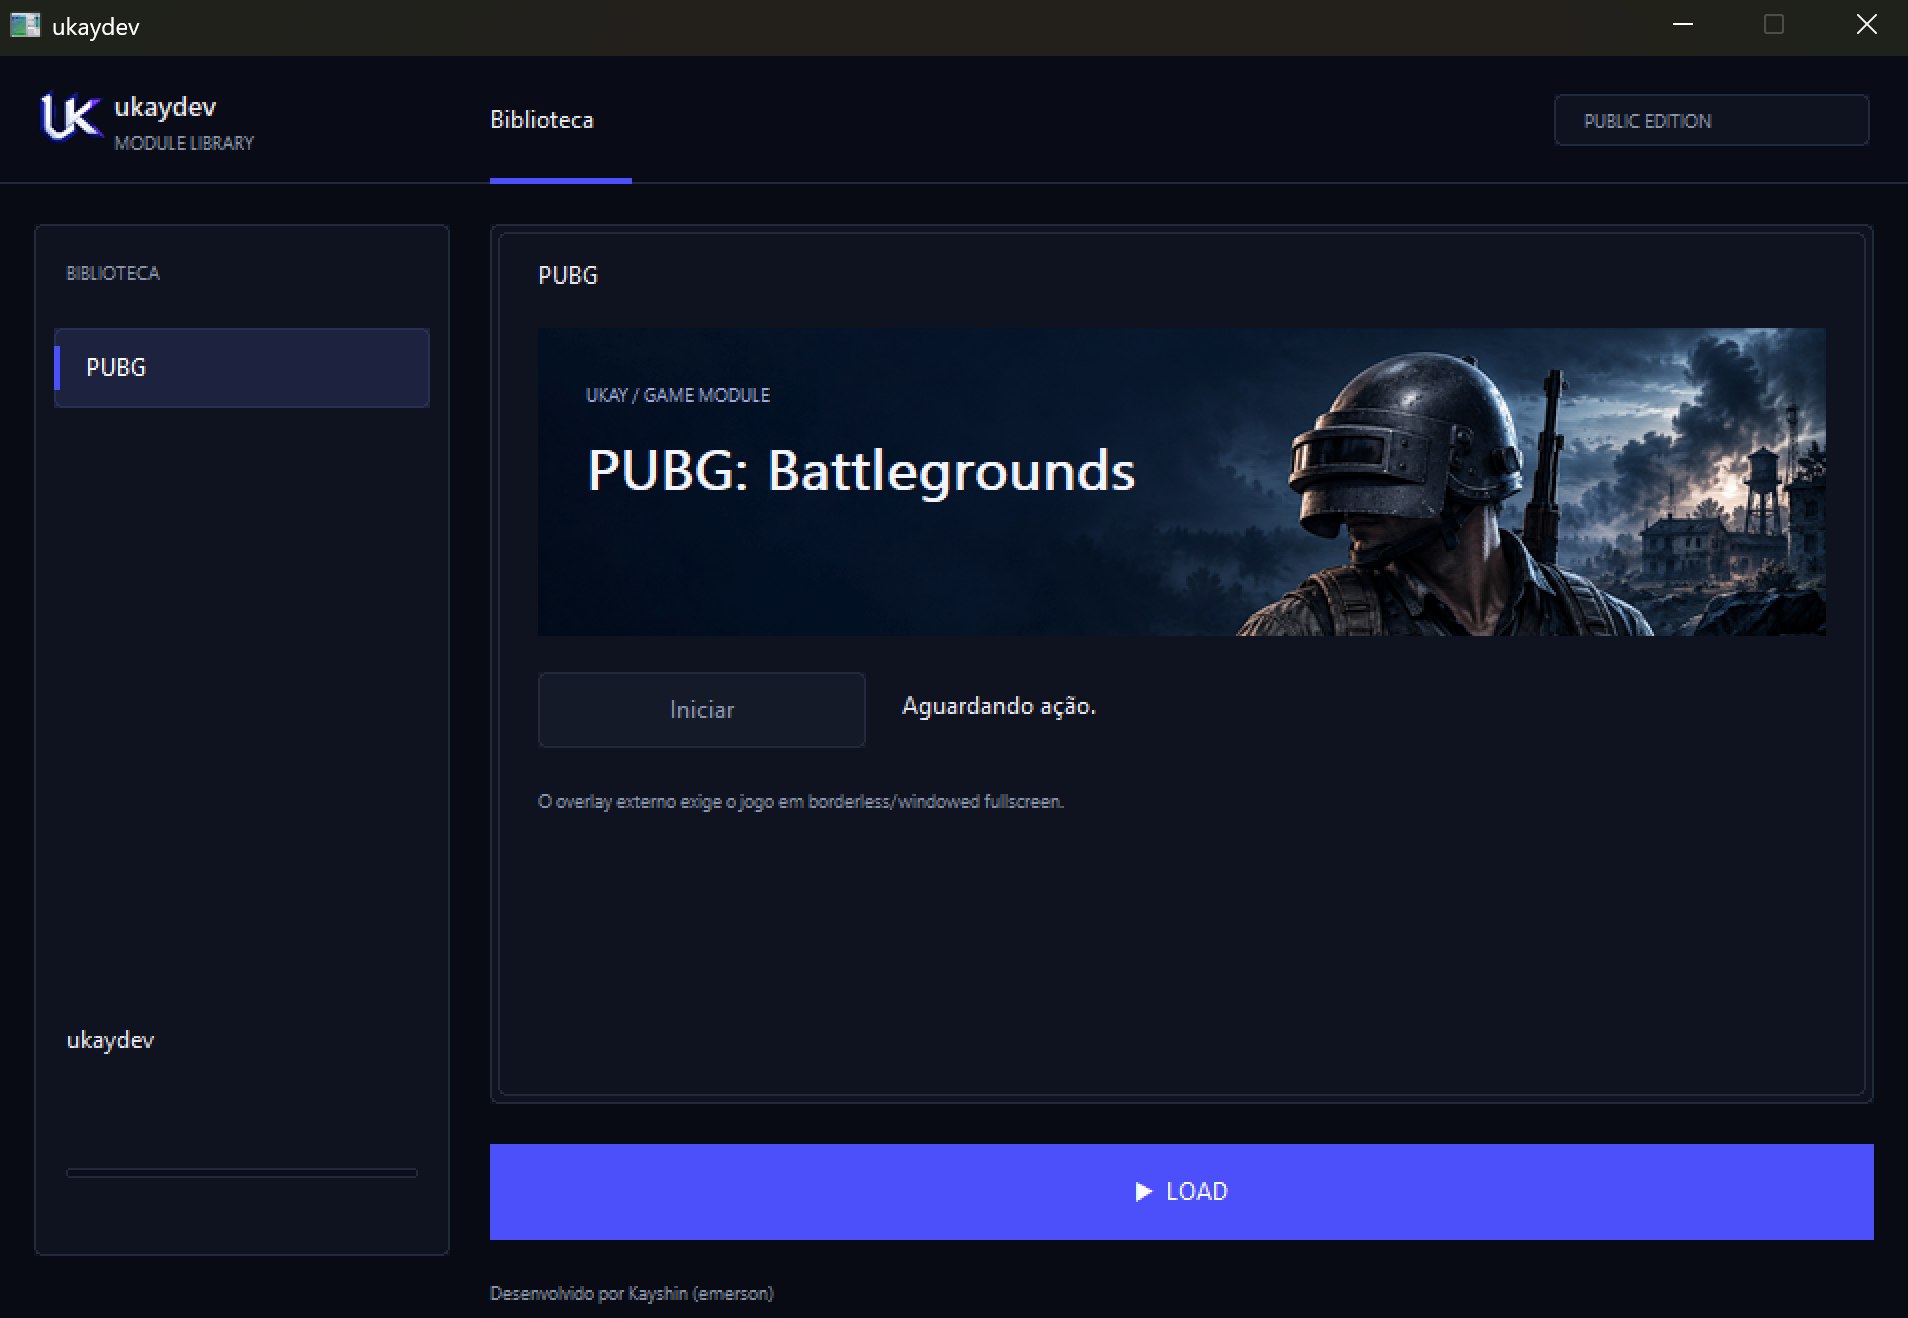Click the "PUBG: Battlegrounds" title text
This screenshot has width=1908, height=1318.
tap(861, 470)
